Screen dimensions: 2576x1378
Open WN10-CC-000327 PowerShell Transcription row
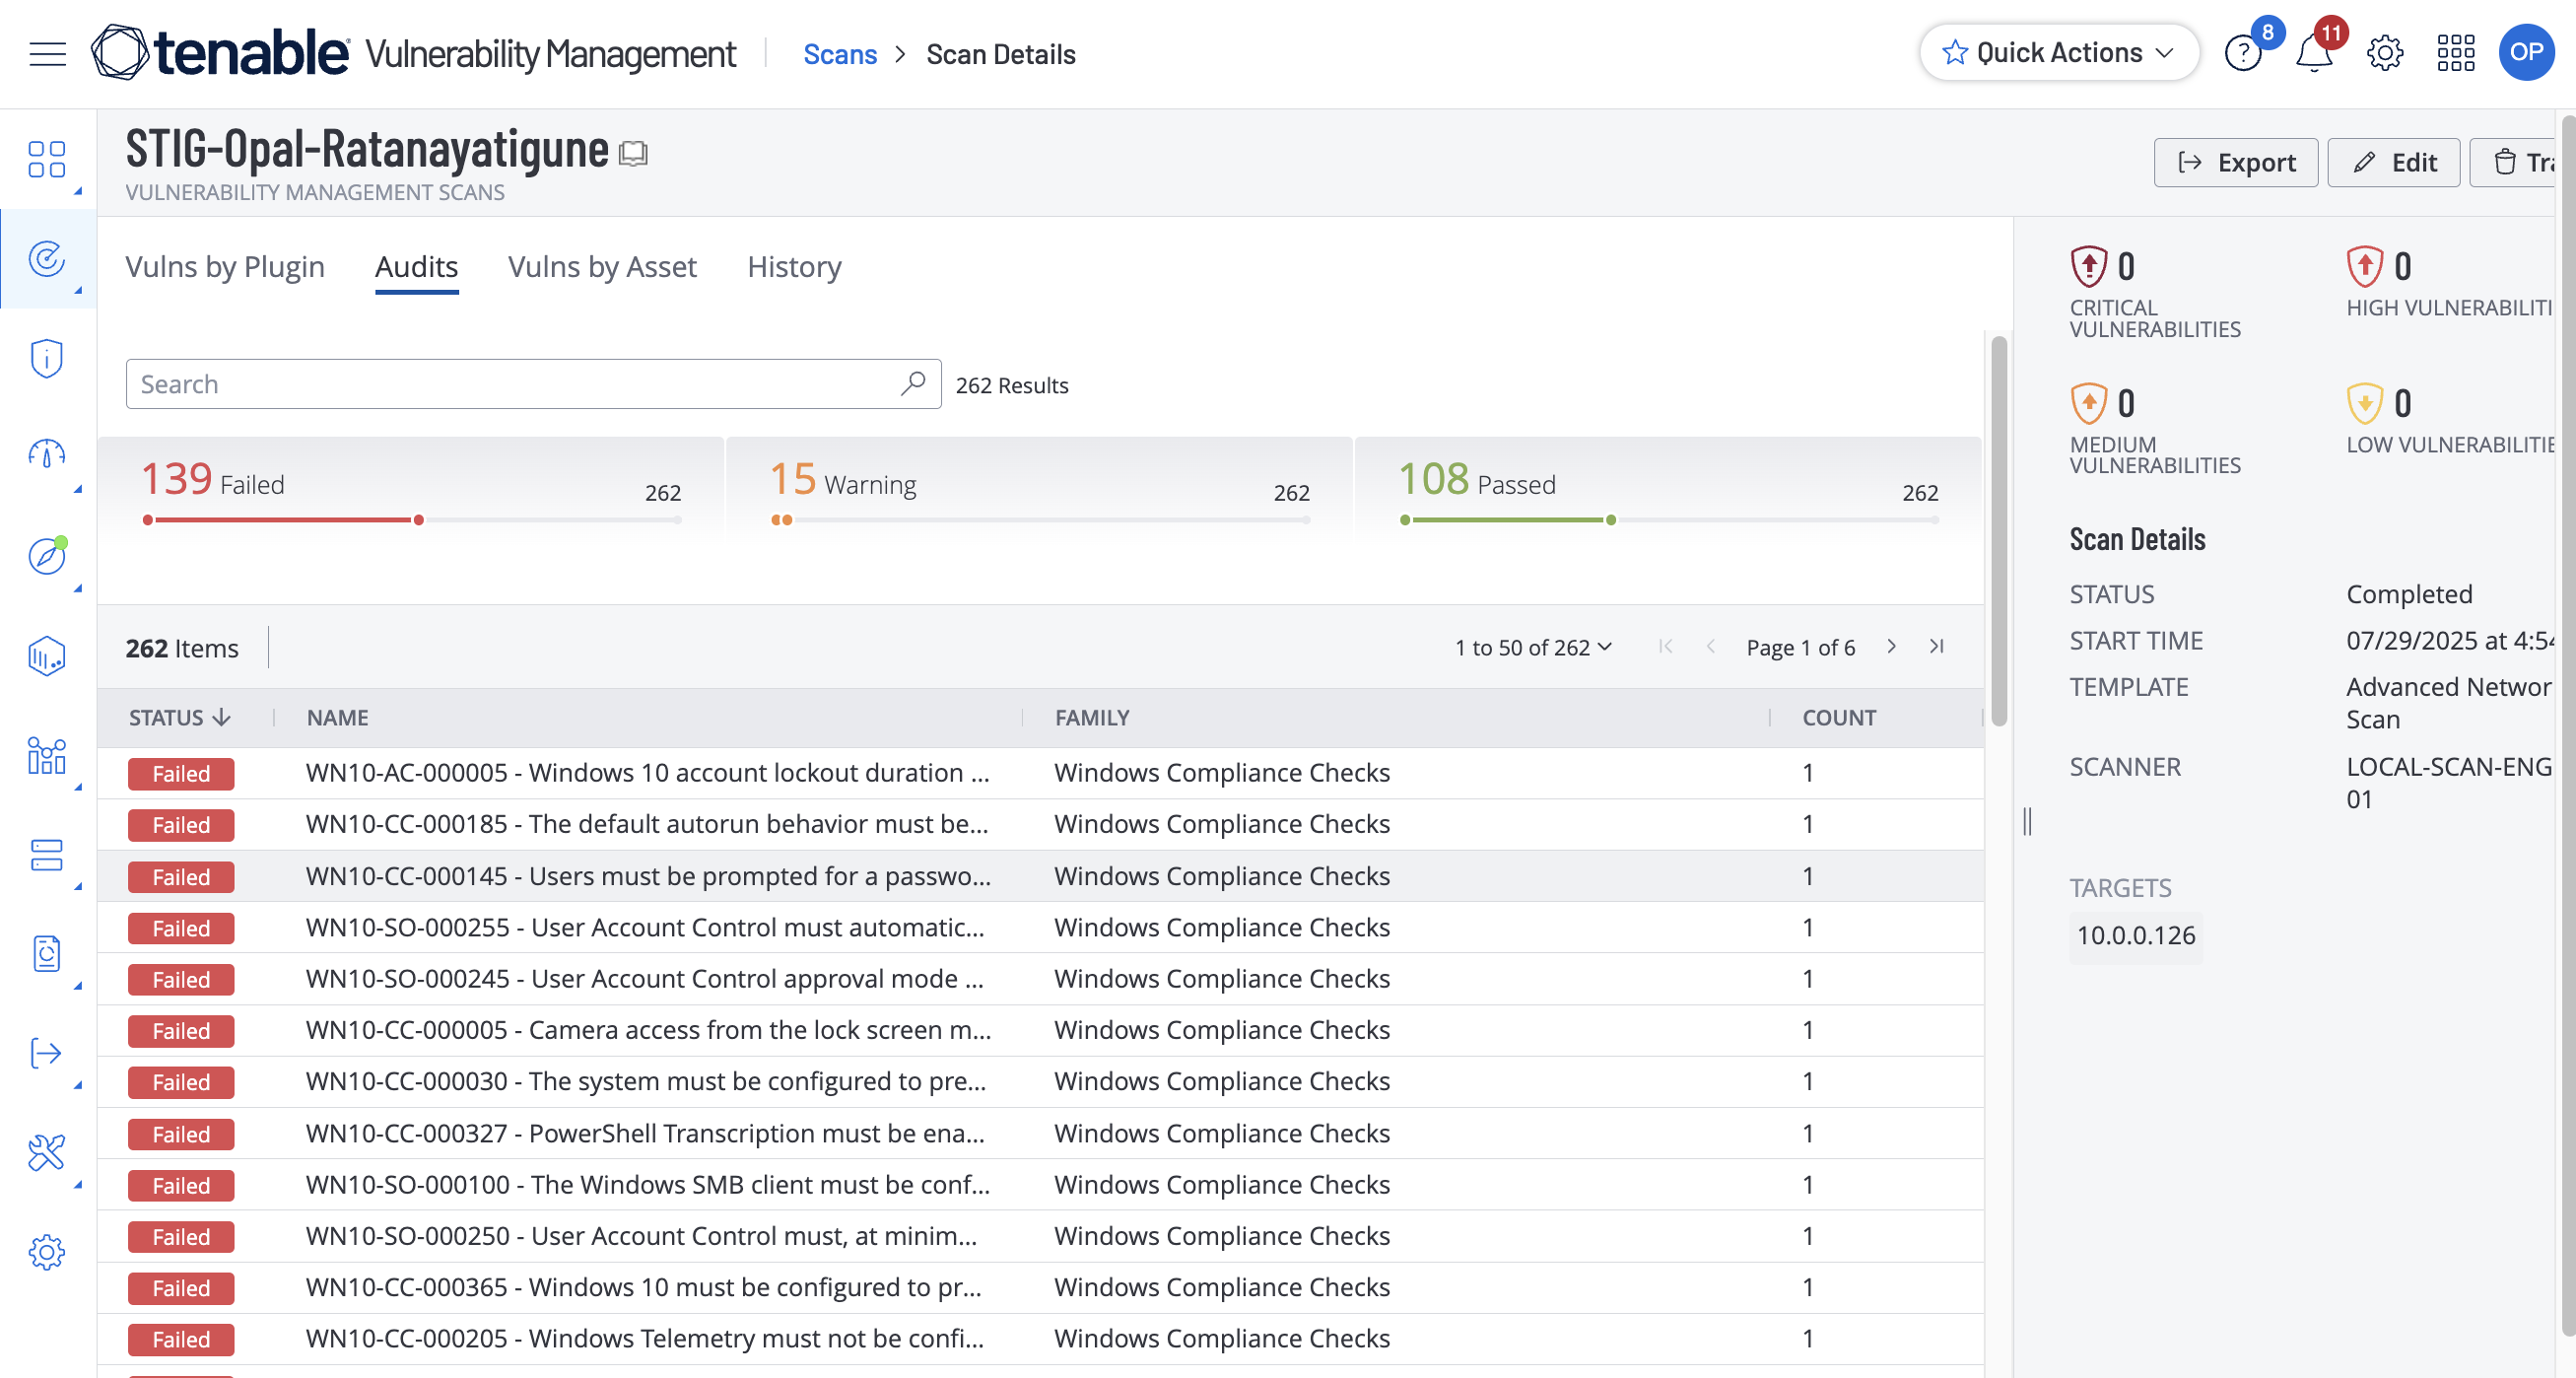1040,1133
